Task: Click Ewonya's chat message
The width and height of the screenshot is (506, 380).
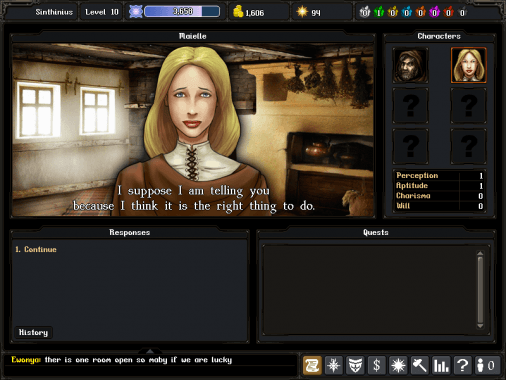Action: click(x=121, y=360)
